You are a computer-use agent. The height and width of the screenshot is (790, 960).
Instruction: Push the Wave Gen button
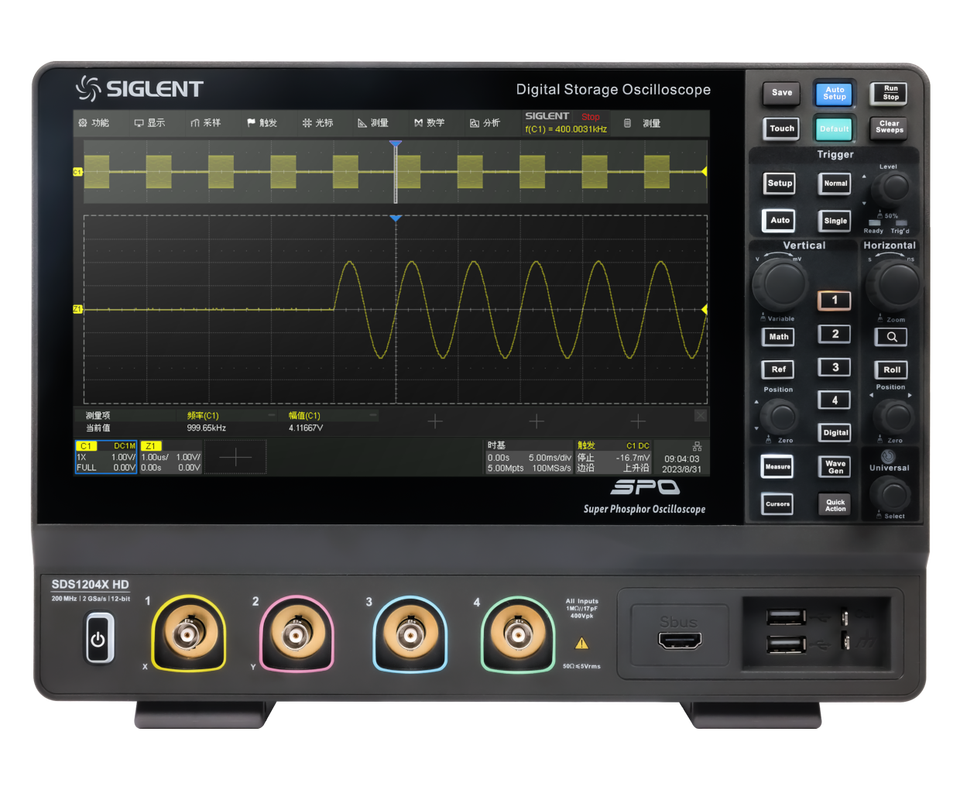pyautogui.click(x=834, y=467)
